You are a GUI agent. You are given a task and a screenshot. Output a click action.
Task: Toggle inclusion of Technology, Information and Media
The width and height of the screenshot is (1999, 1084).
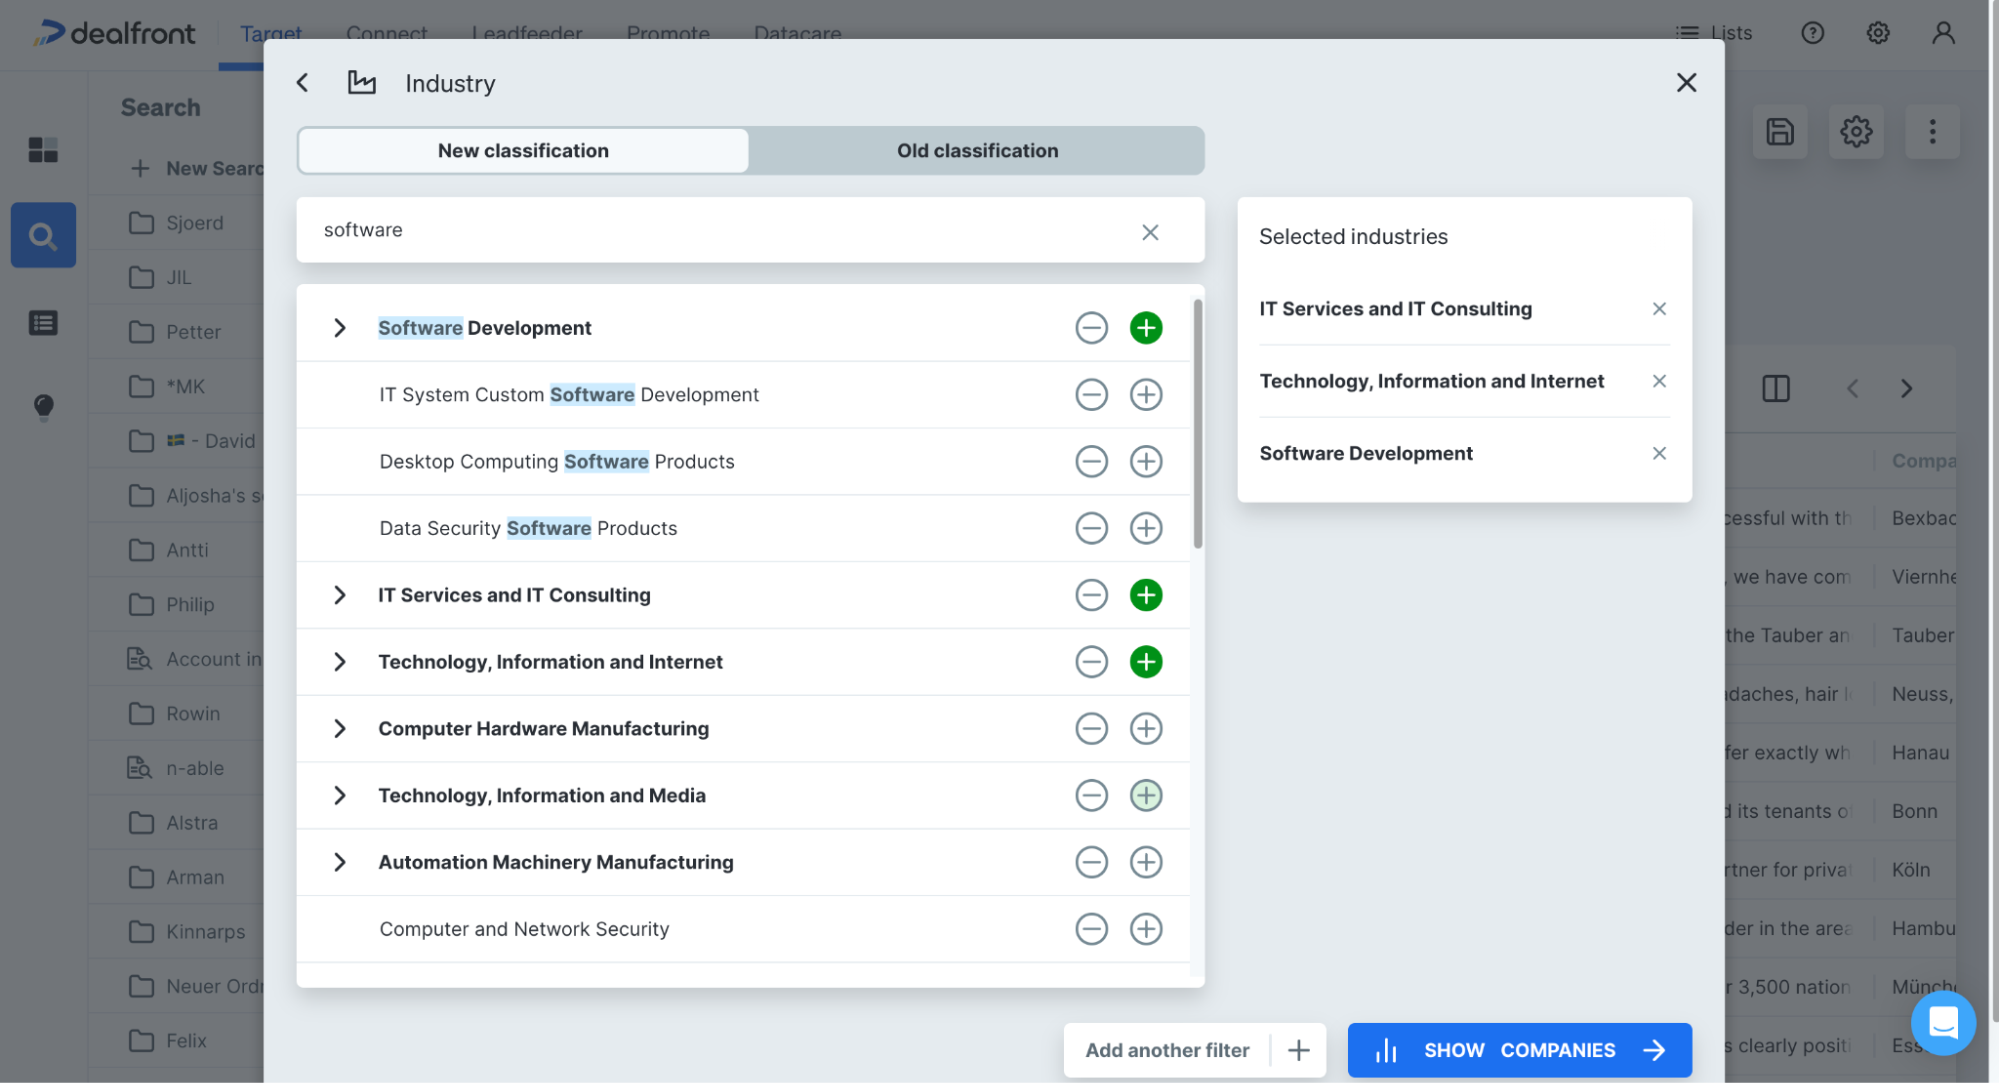[1146, 795]
